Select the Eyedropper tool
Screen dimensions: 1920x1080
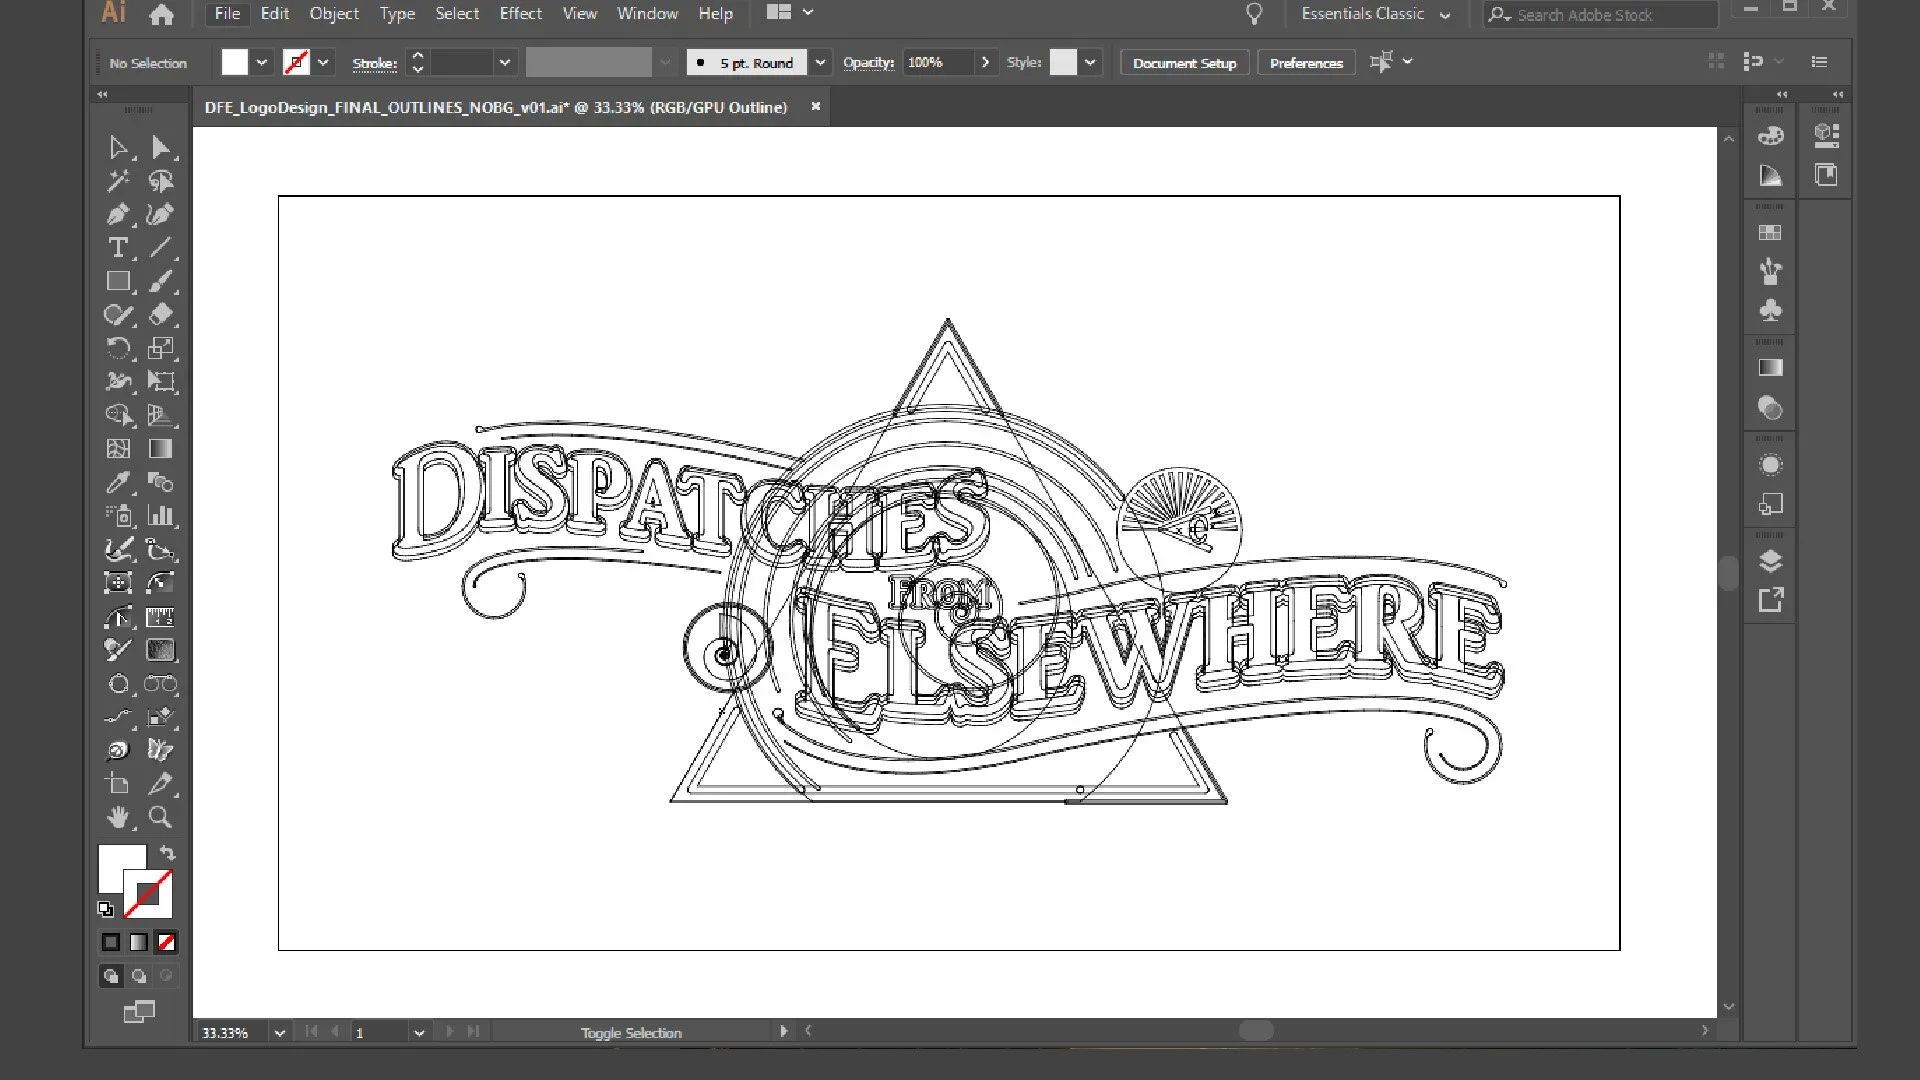pos(117,483)
